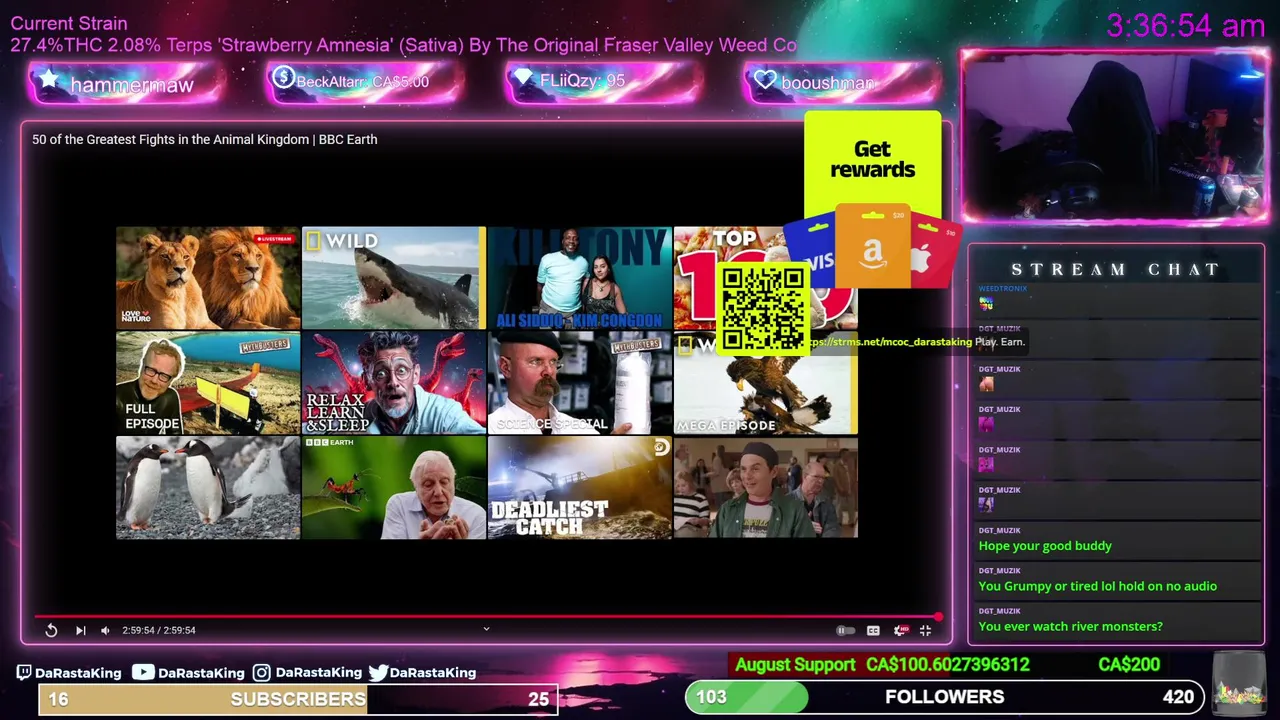Open the Relax Learn & Sleep thumbnail
Image resolution: width=1280 pixels, height=720 pixels.
(x=394, y=384)
